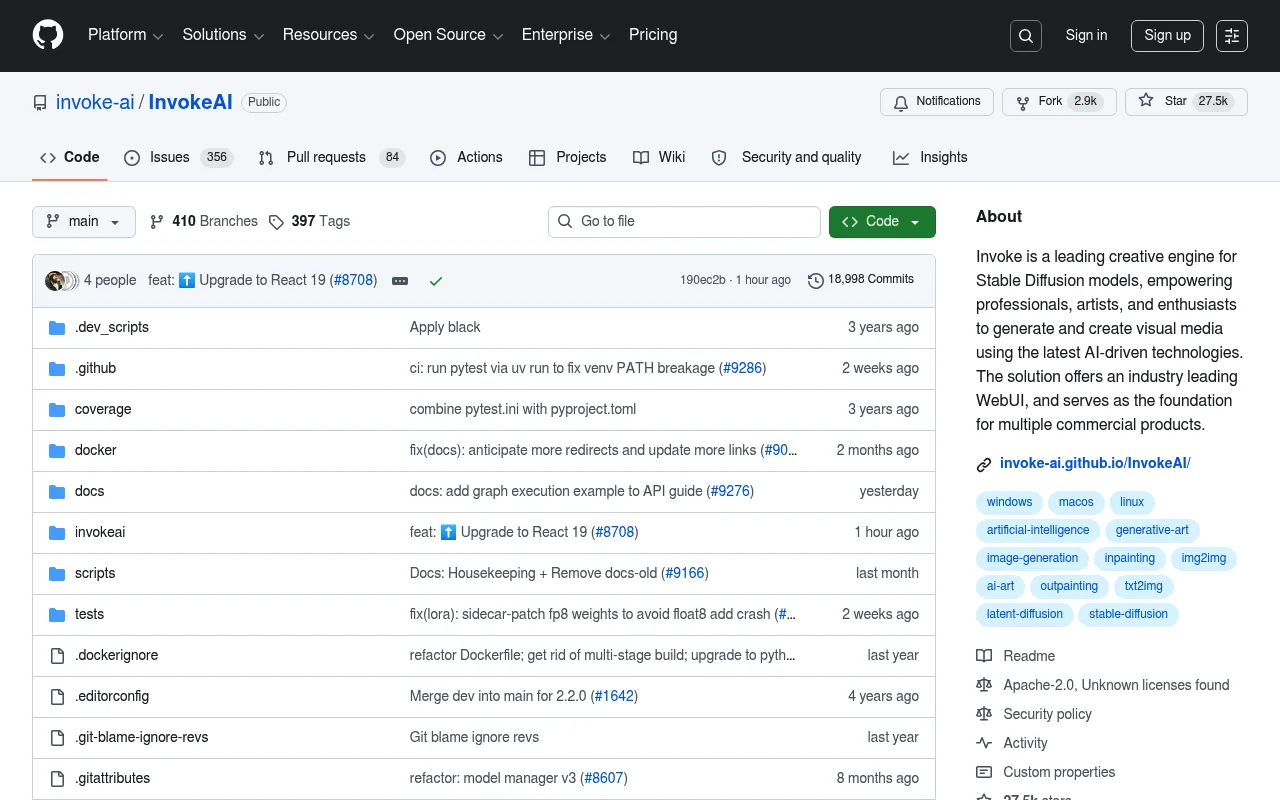Open the Projects tab
The width and height of the screenshot is (1280, 800).
[x=568, y=157]
